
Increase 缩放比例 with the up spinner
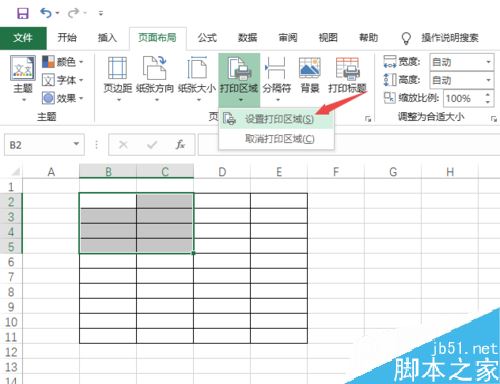tap(488, 94)
